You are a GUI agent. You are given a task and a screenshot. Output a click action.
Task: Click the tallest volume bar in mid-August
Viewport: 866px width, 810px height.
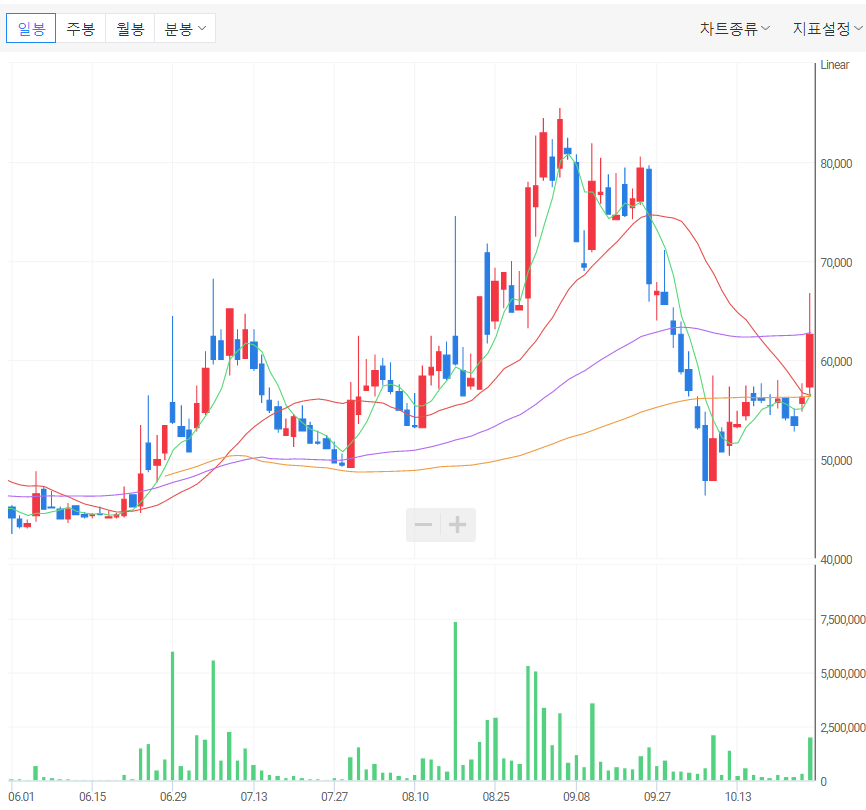click(x=455, y=701)
